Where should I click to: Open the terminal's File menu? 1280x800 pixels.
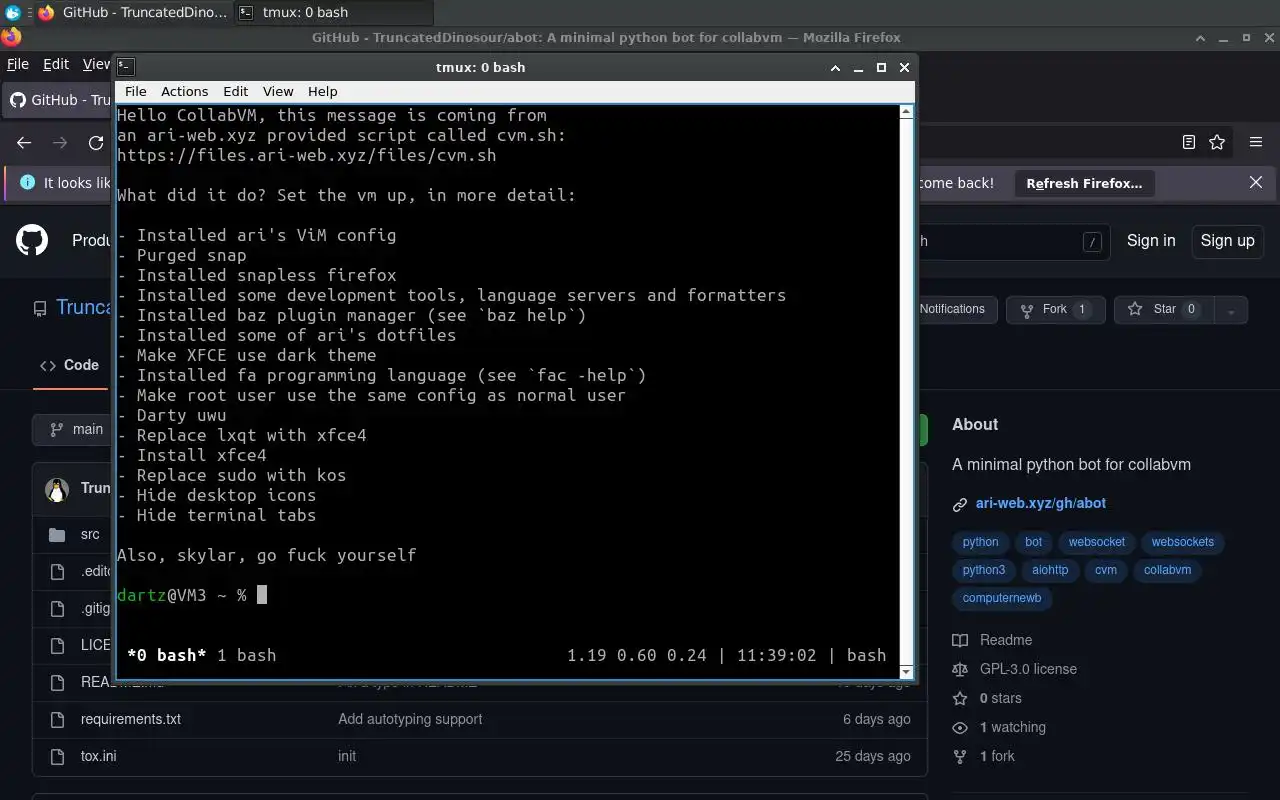[x=135, y=91]
